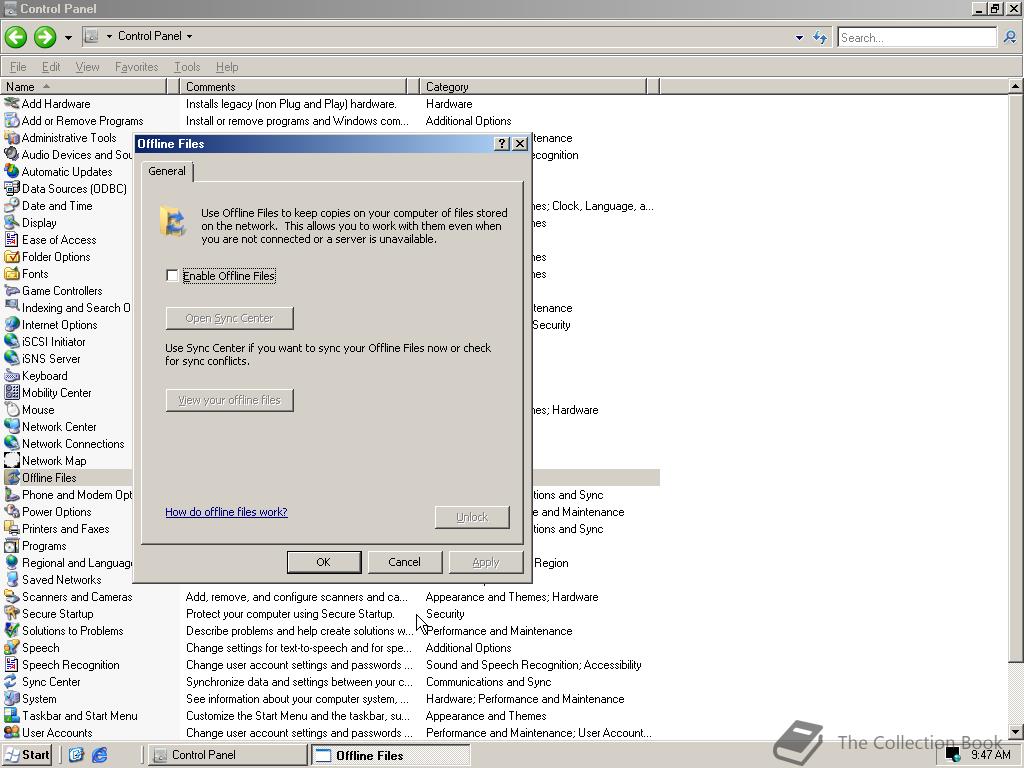Select the Power Options icon

(x=12, y=511)
